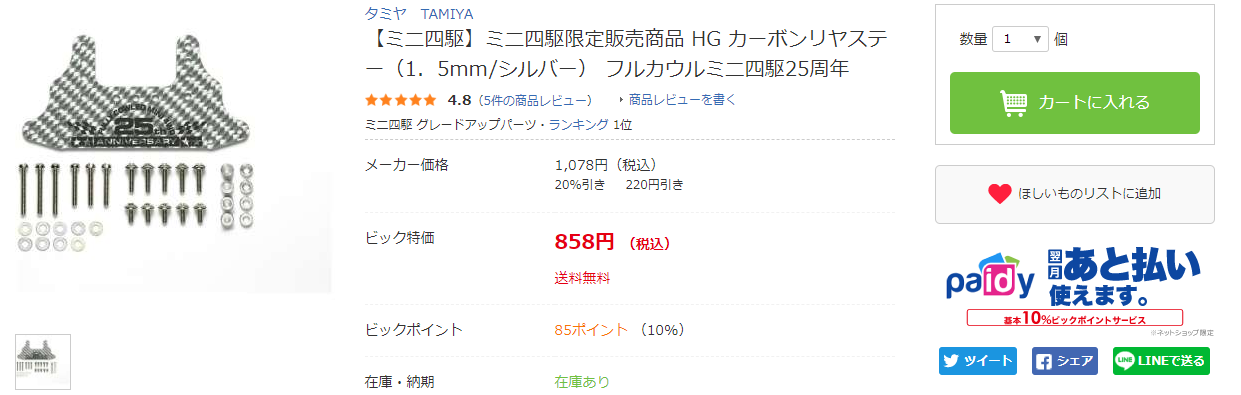The width and height of the screenshot is (1241, 395).
Task: Click the Twitter bird icon
Action: click(x=951, y=361)
